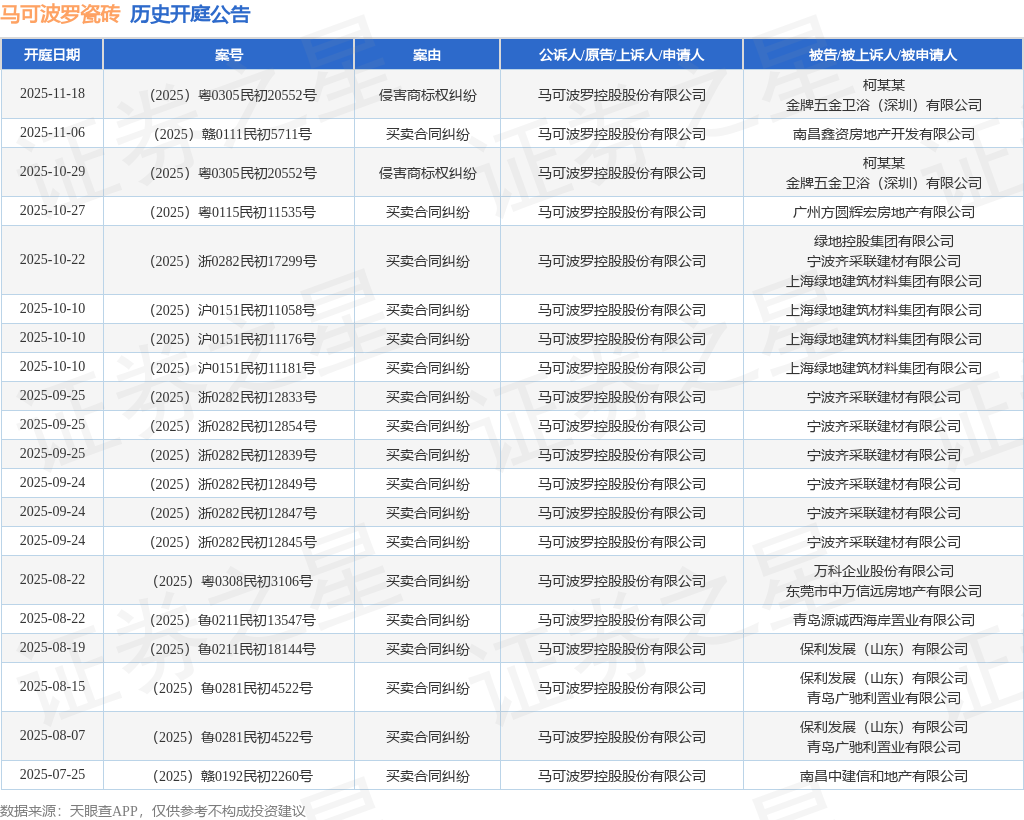Screen dimensions: 1024x820
Task: Click defendant 广州方圆辉宏房地产有限公司
Action: (x=884, y=212)
